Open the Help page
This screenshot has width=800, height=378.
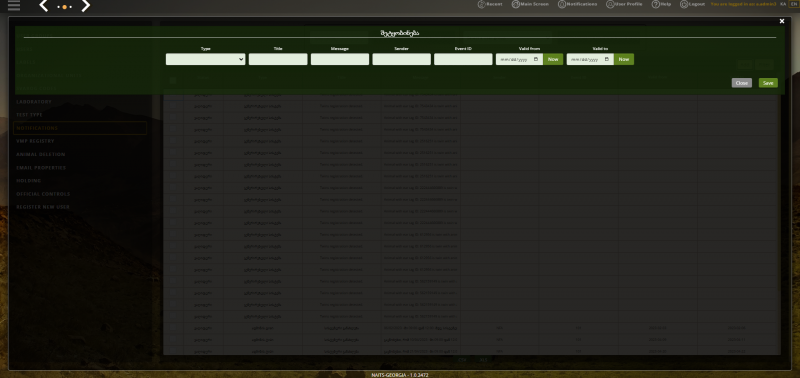661,4
